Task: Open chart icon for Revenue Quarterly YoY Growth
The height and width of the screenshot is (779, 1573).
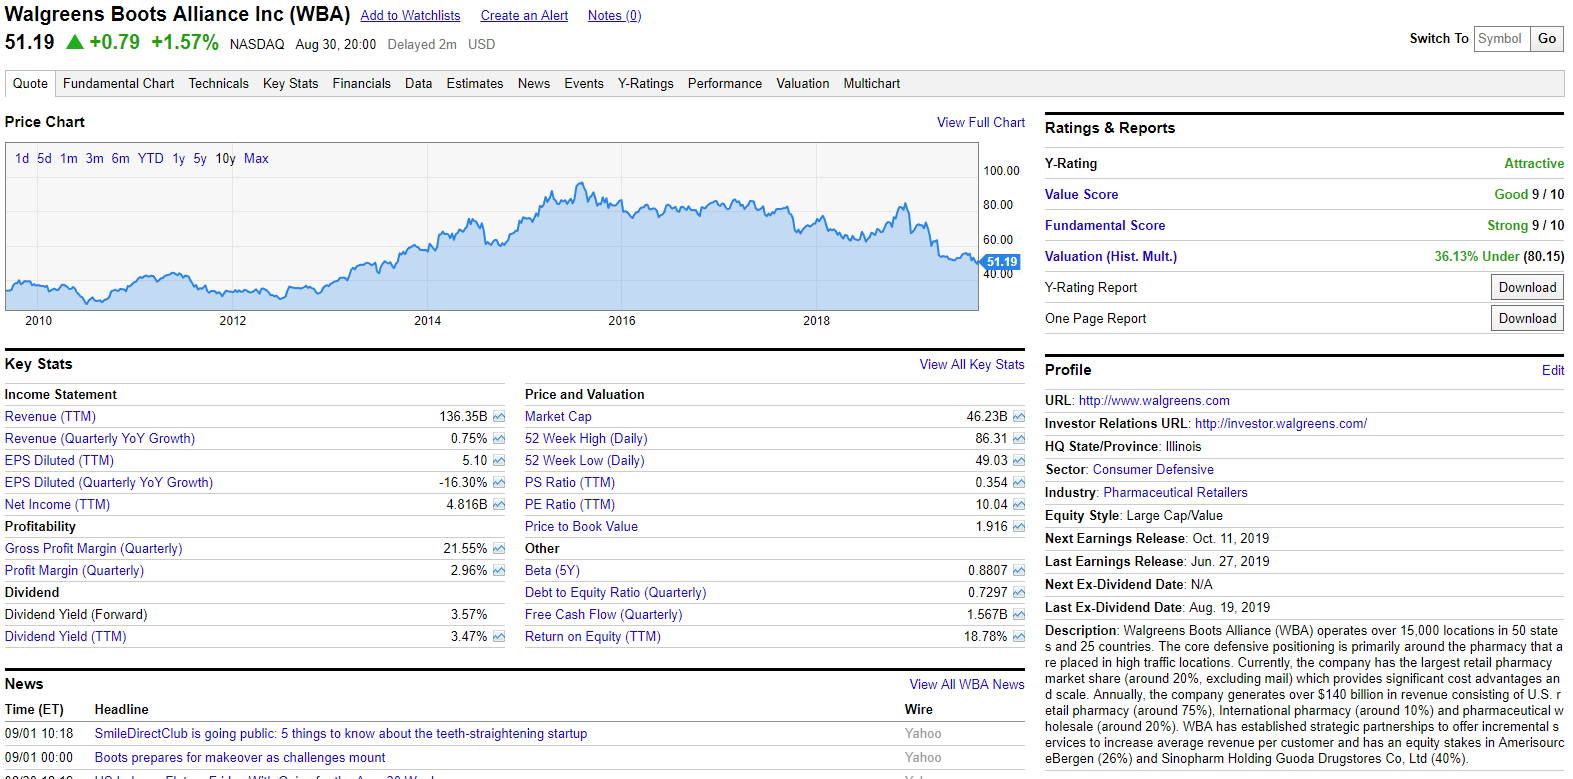Action: click(x=499, y=439)
